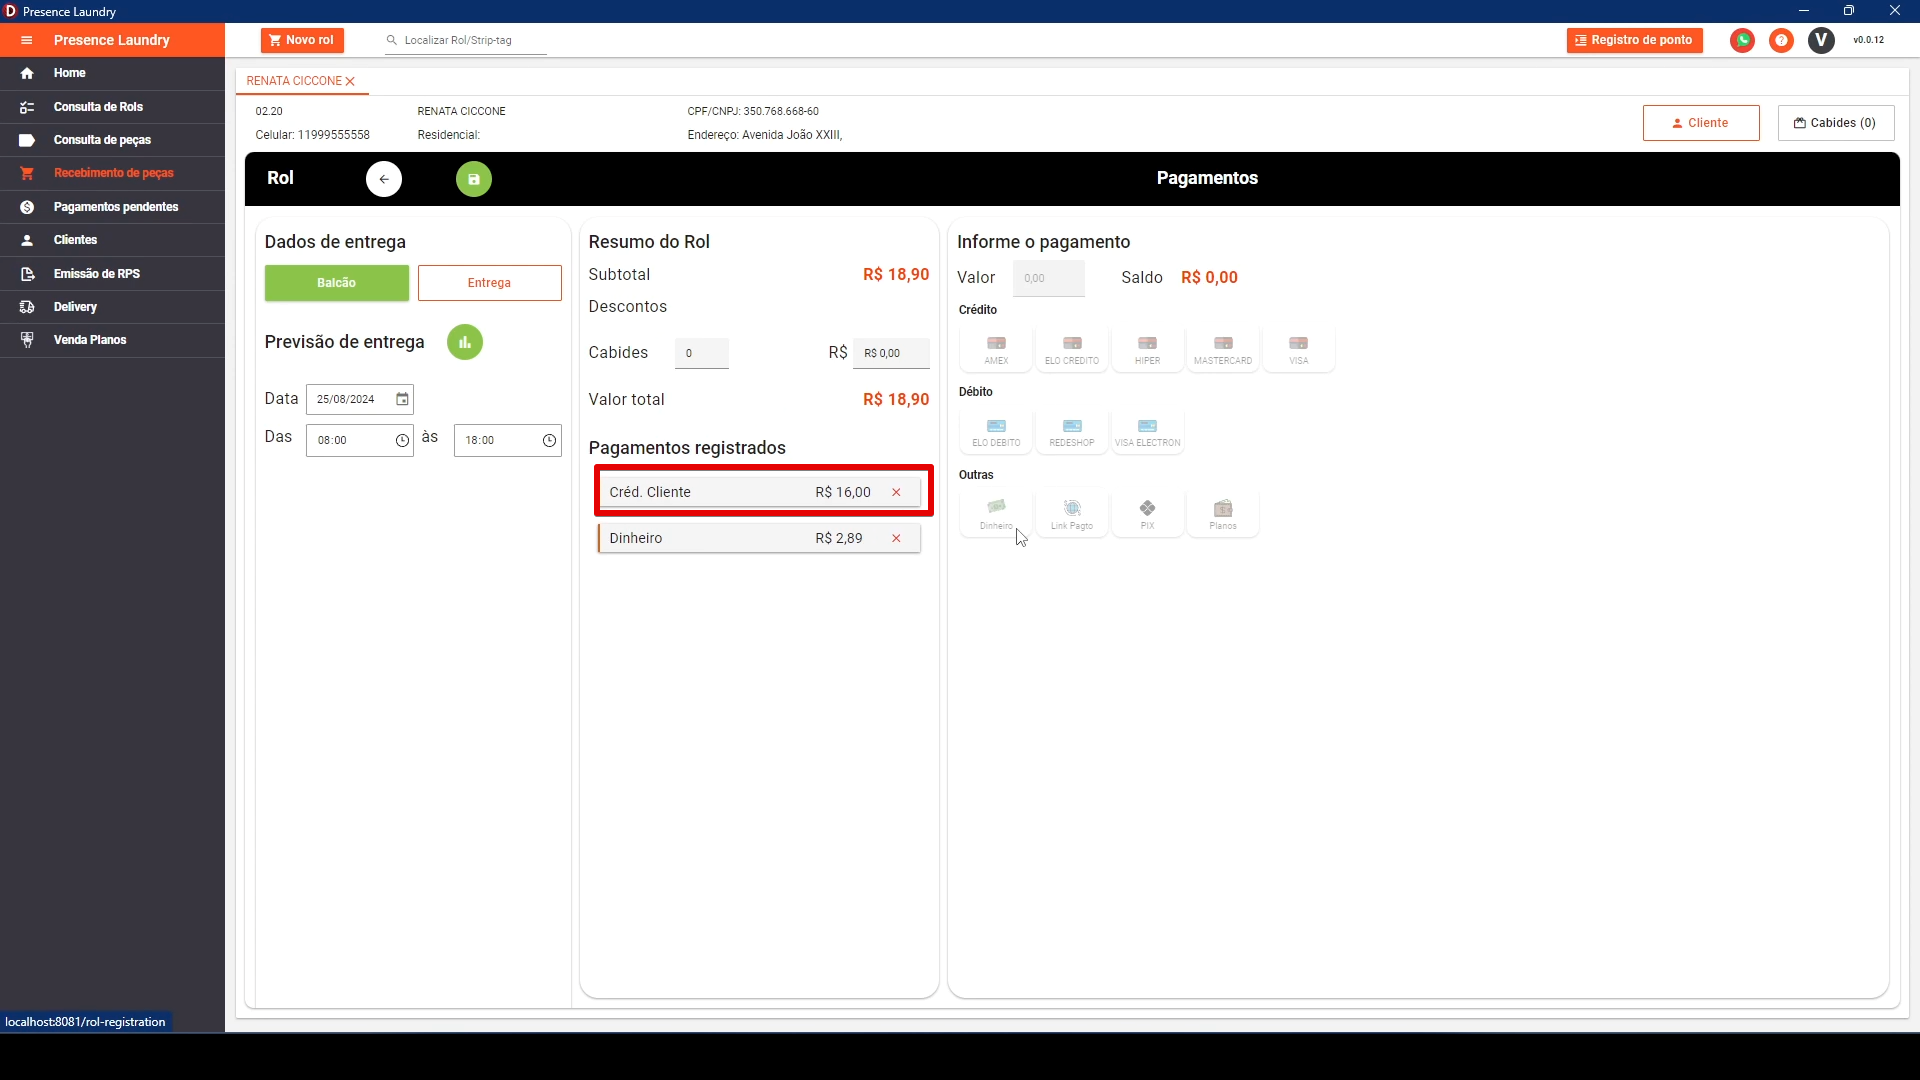Viewport: 1920px width, 1080px height.
Task: Choose VISA credit card
Action: pyautogui.click(x=1299, y=350)
